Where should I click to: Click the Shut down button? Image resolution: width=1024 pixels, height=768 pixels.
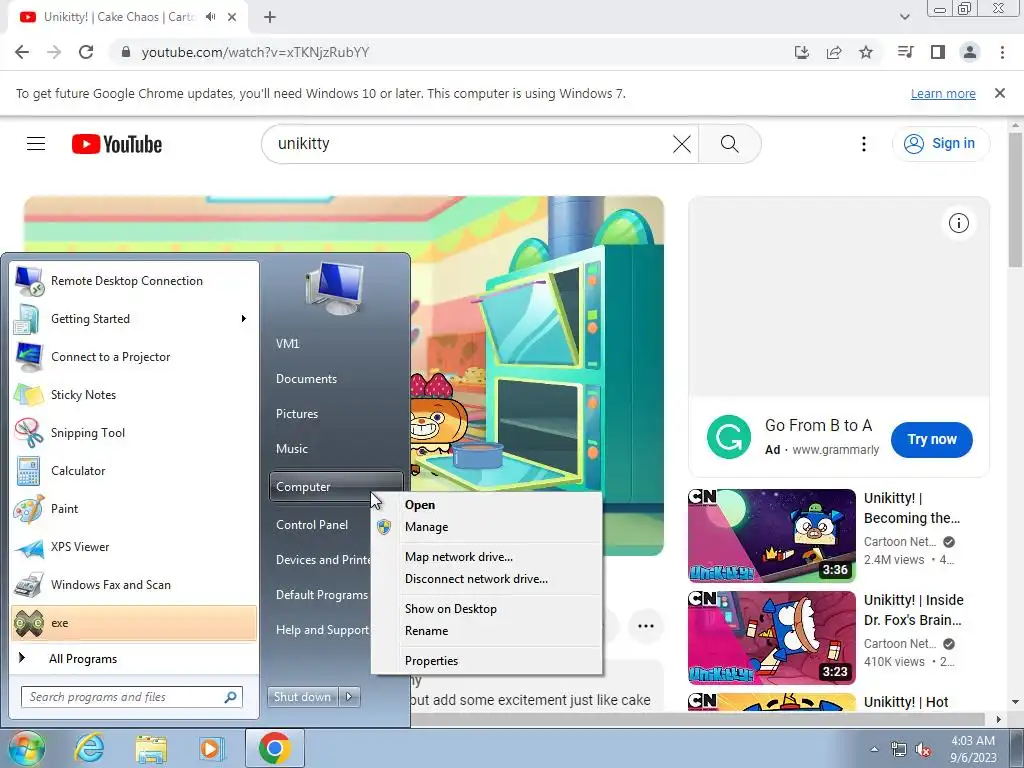pyautogui.click(x=302, y=697)
